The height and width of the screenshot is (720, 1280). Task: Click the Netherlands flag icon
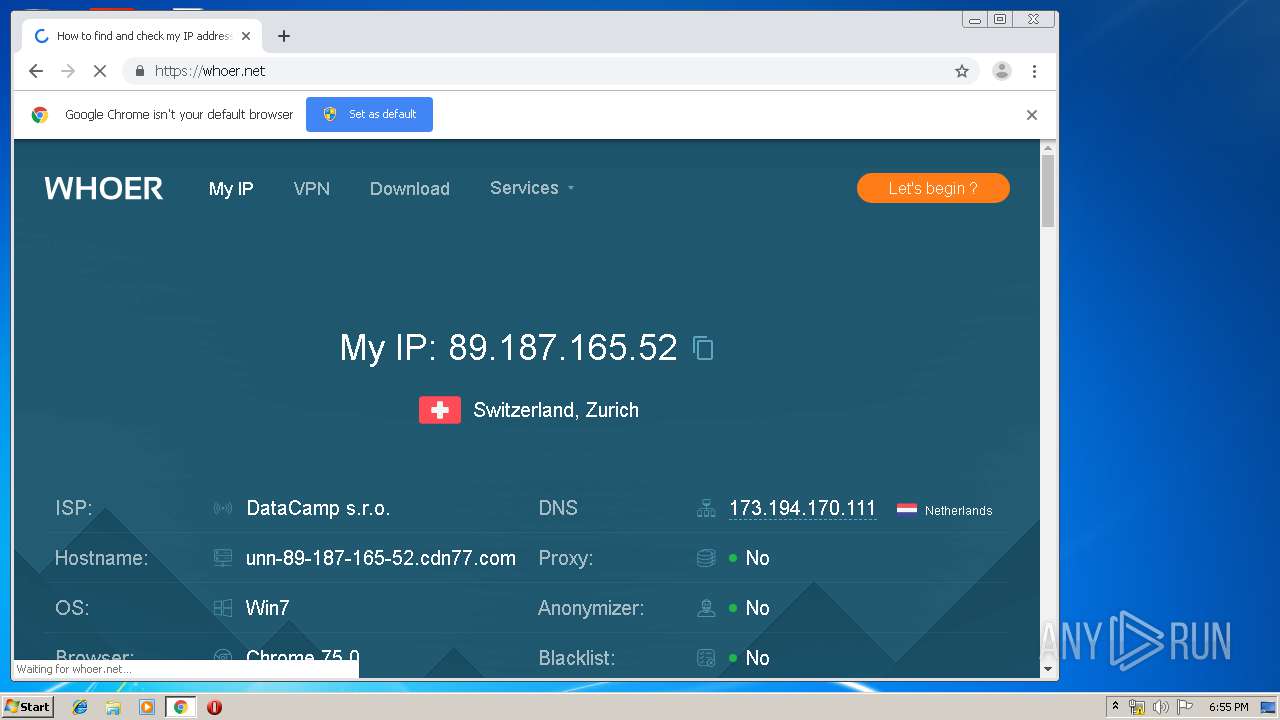point(907,509)
